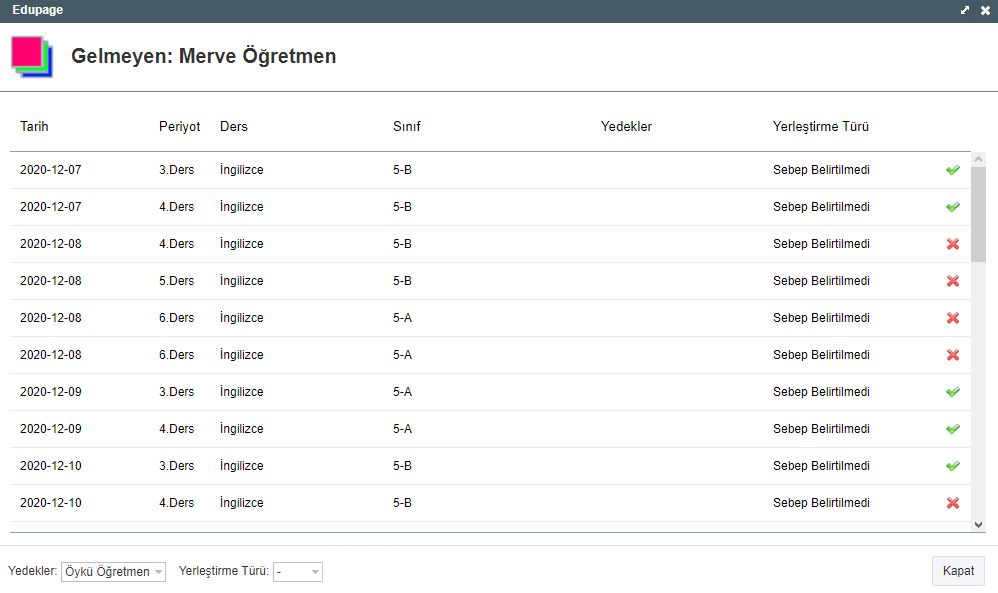Screen dimensions: 998x593
Task: Open the Yedekler substitute teacher dropdown
Action: coord(113,572)
